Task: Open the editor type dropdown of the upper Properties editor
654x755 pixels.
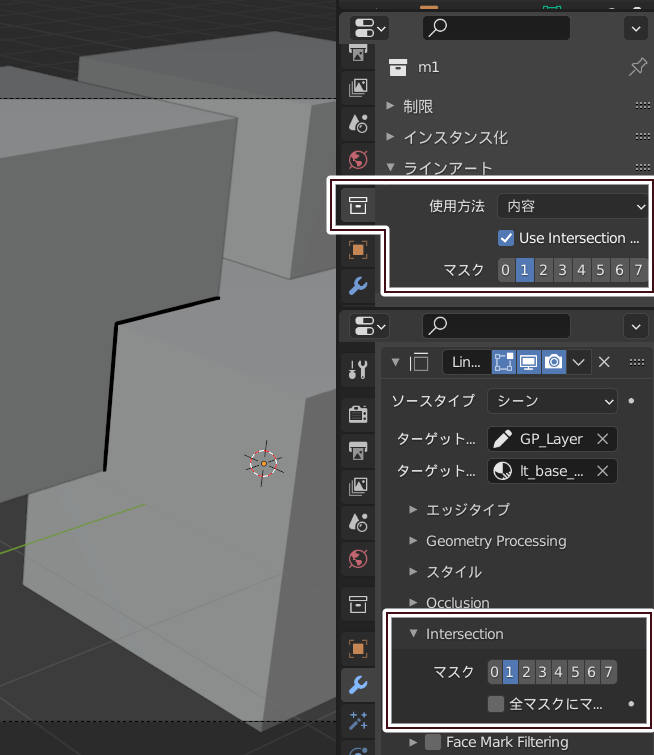Action: 370,28
